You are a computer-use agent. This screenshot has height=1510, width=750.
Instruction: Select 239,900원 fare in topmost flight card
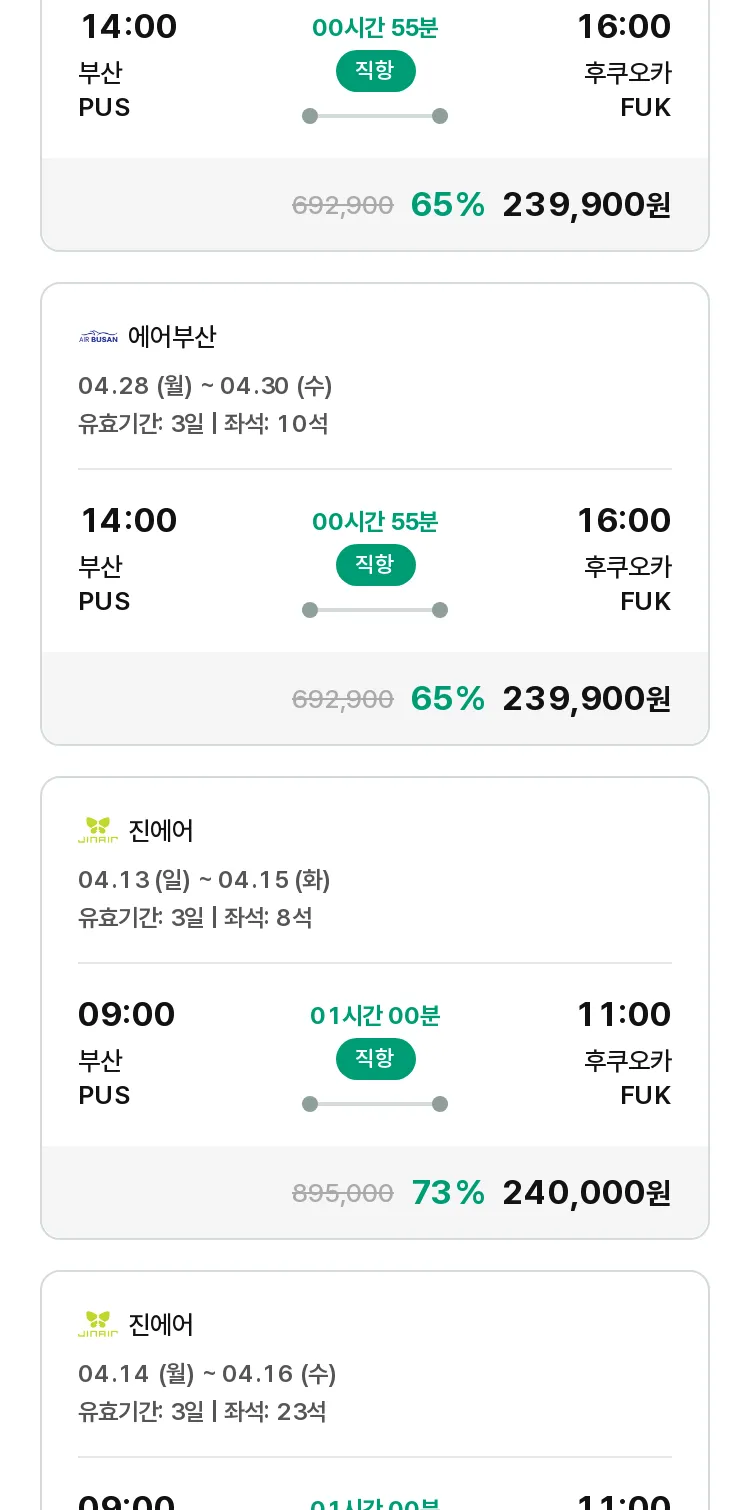[586, 204]
